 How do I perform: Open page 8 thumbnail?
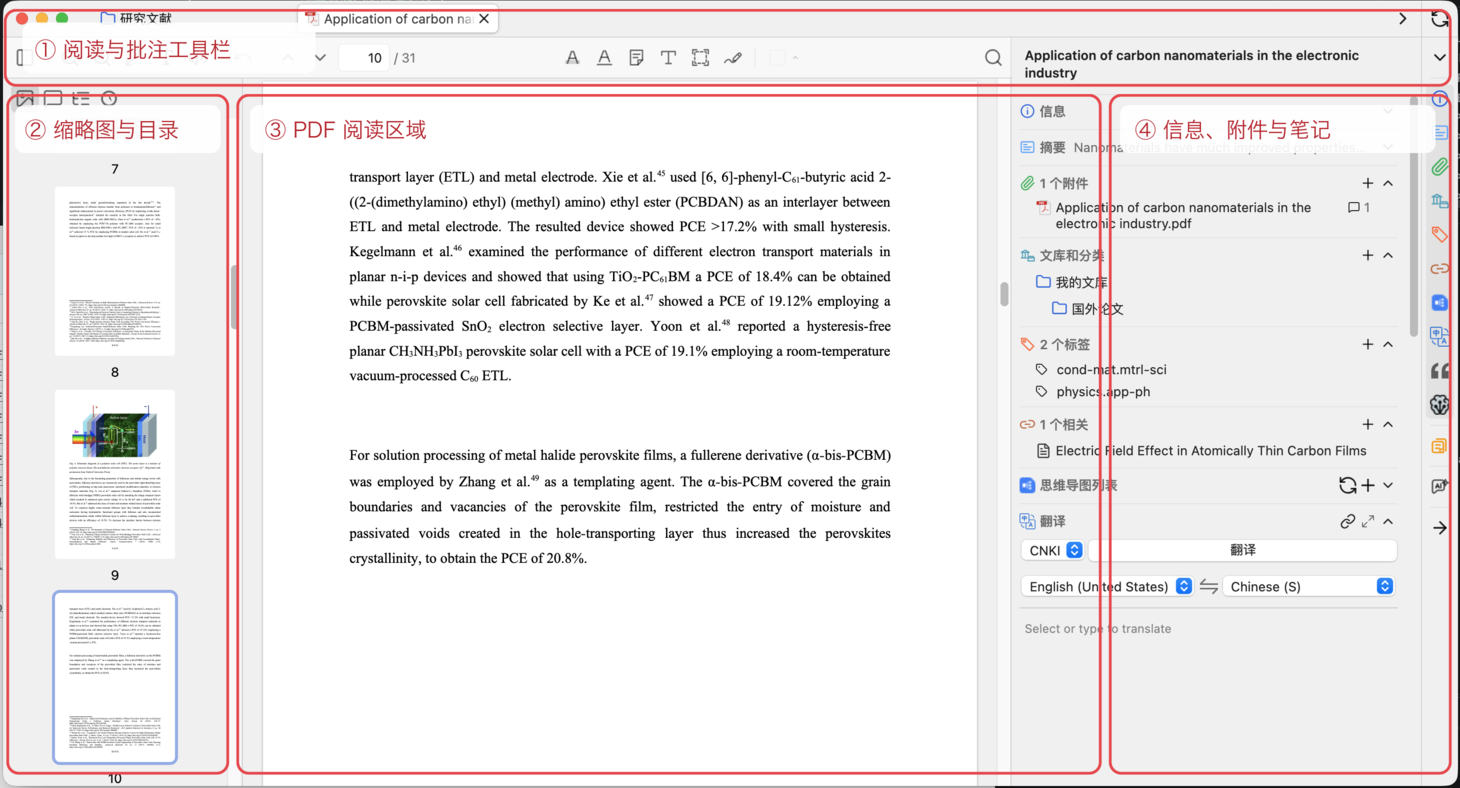(115, 271)
